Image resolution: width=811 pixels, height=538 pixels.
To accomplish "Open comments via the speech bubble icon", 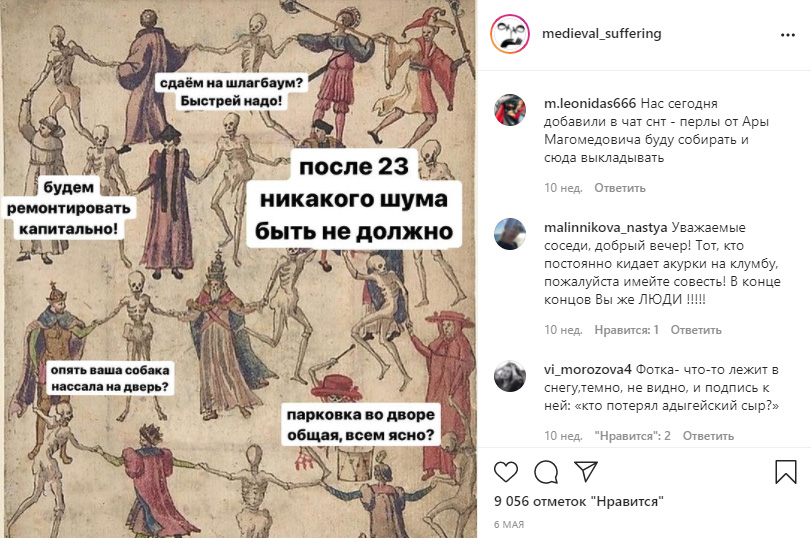I will tap(546, 472).
